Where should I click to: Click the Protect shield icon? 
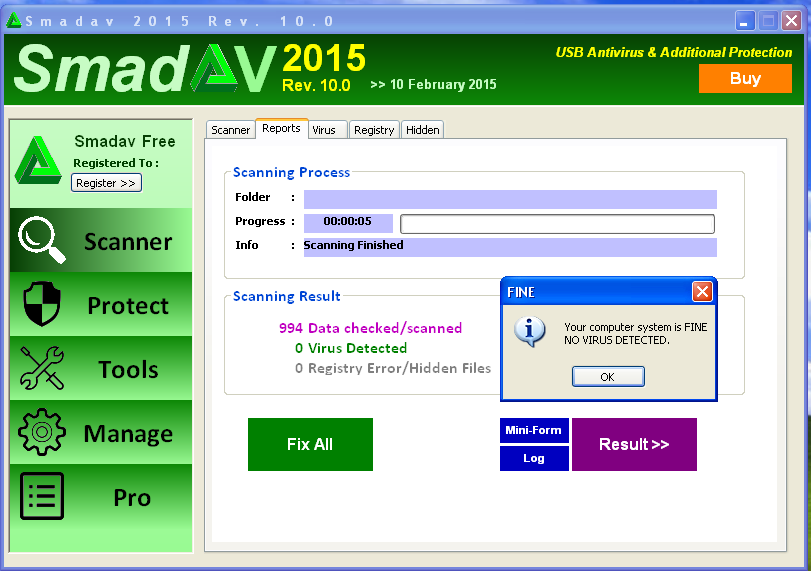pos(42,304)
